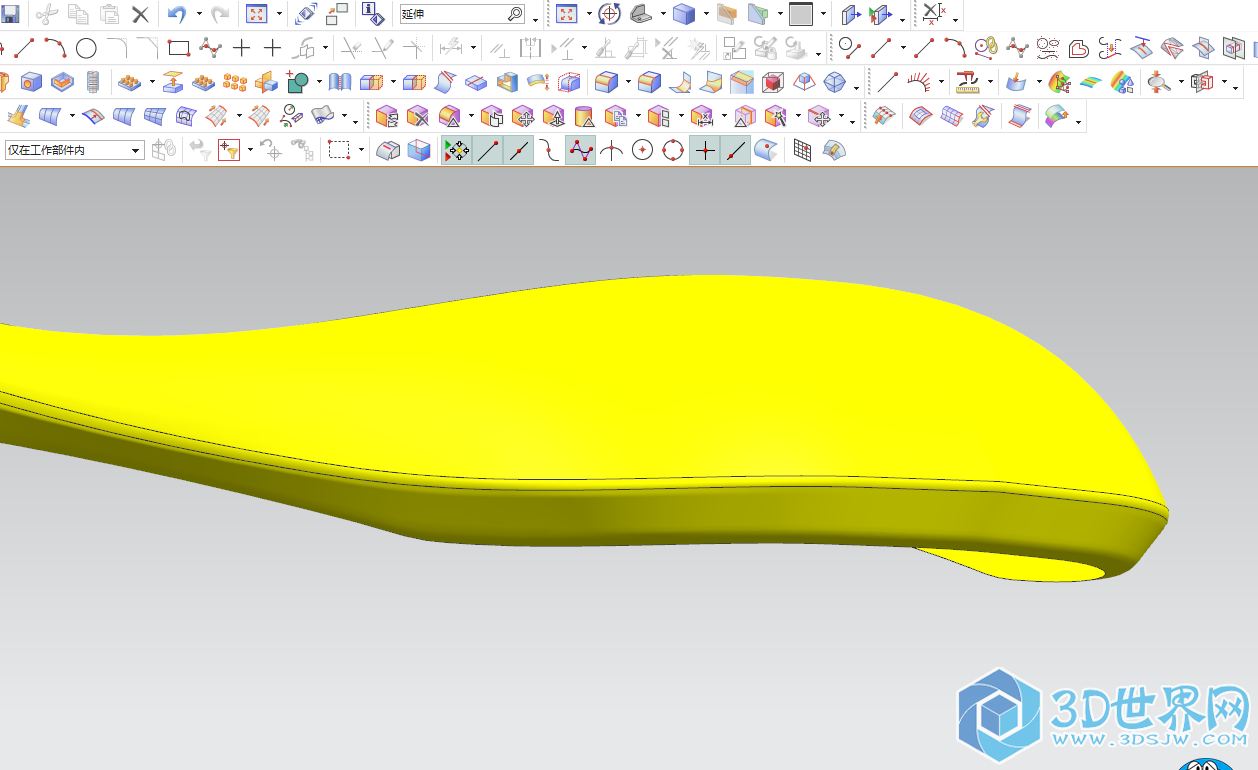Toggle Enable Snap Point button

tap(456, 150)
